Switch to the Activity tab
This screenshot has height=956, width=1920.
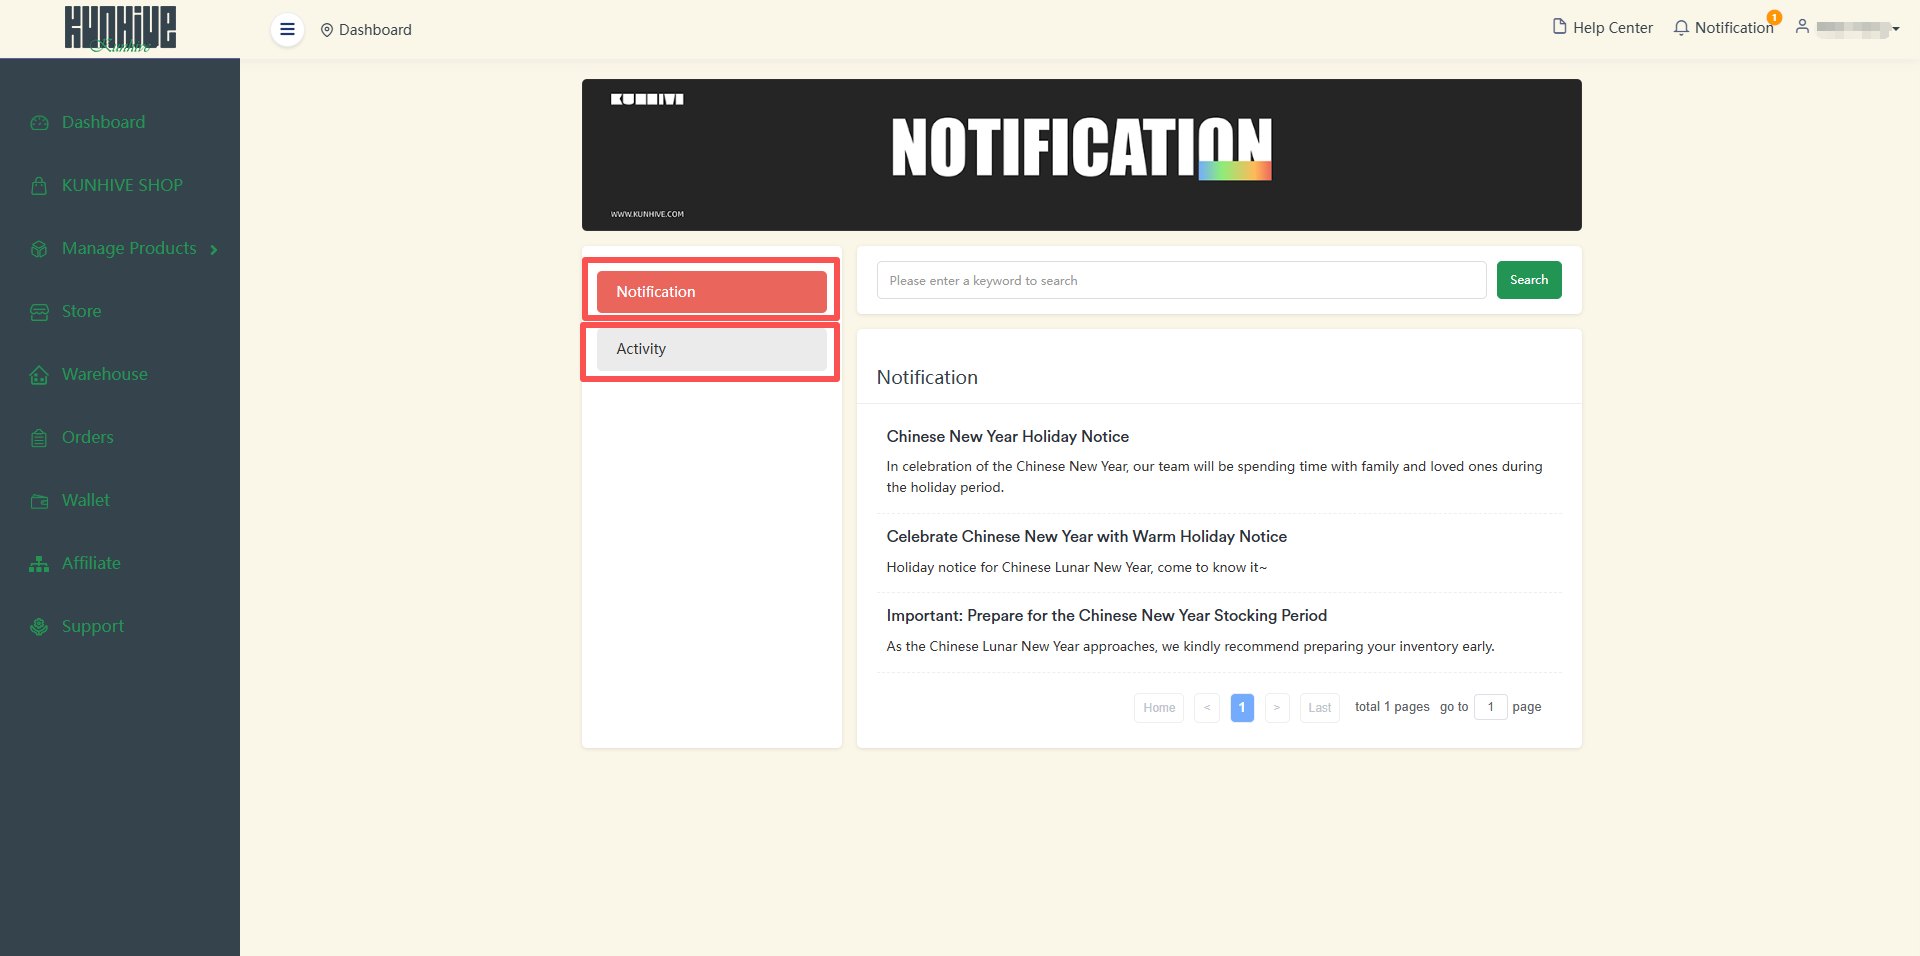point(711,349)
